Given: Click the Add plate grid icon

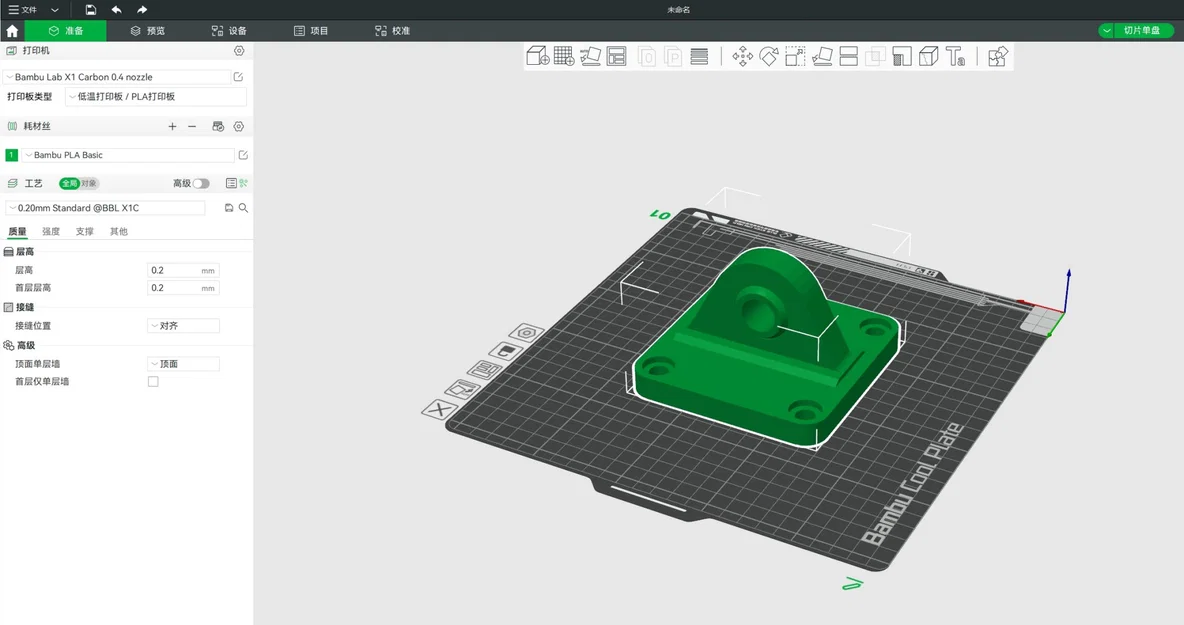Looking at the screenshot, I should pos(564,56).
